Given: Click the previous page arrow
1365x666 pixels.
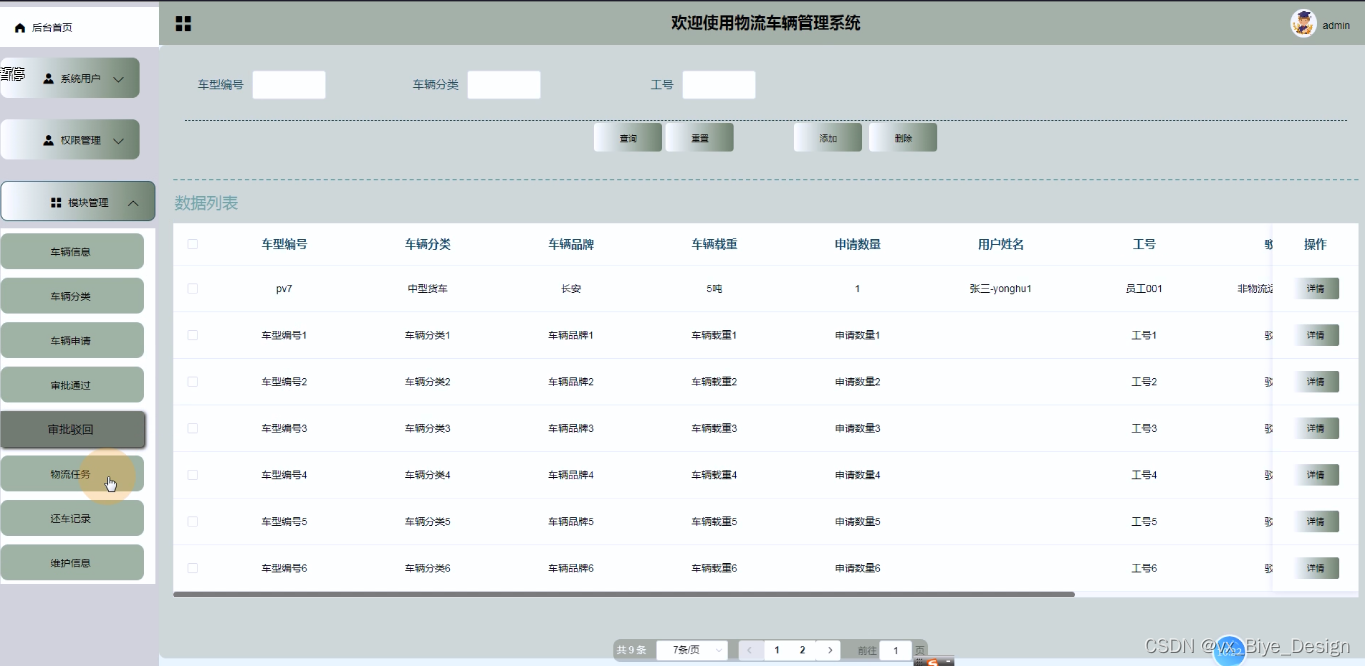Looking at the screenshot, I should (x=751, y=650).
